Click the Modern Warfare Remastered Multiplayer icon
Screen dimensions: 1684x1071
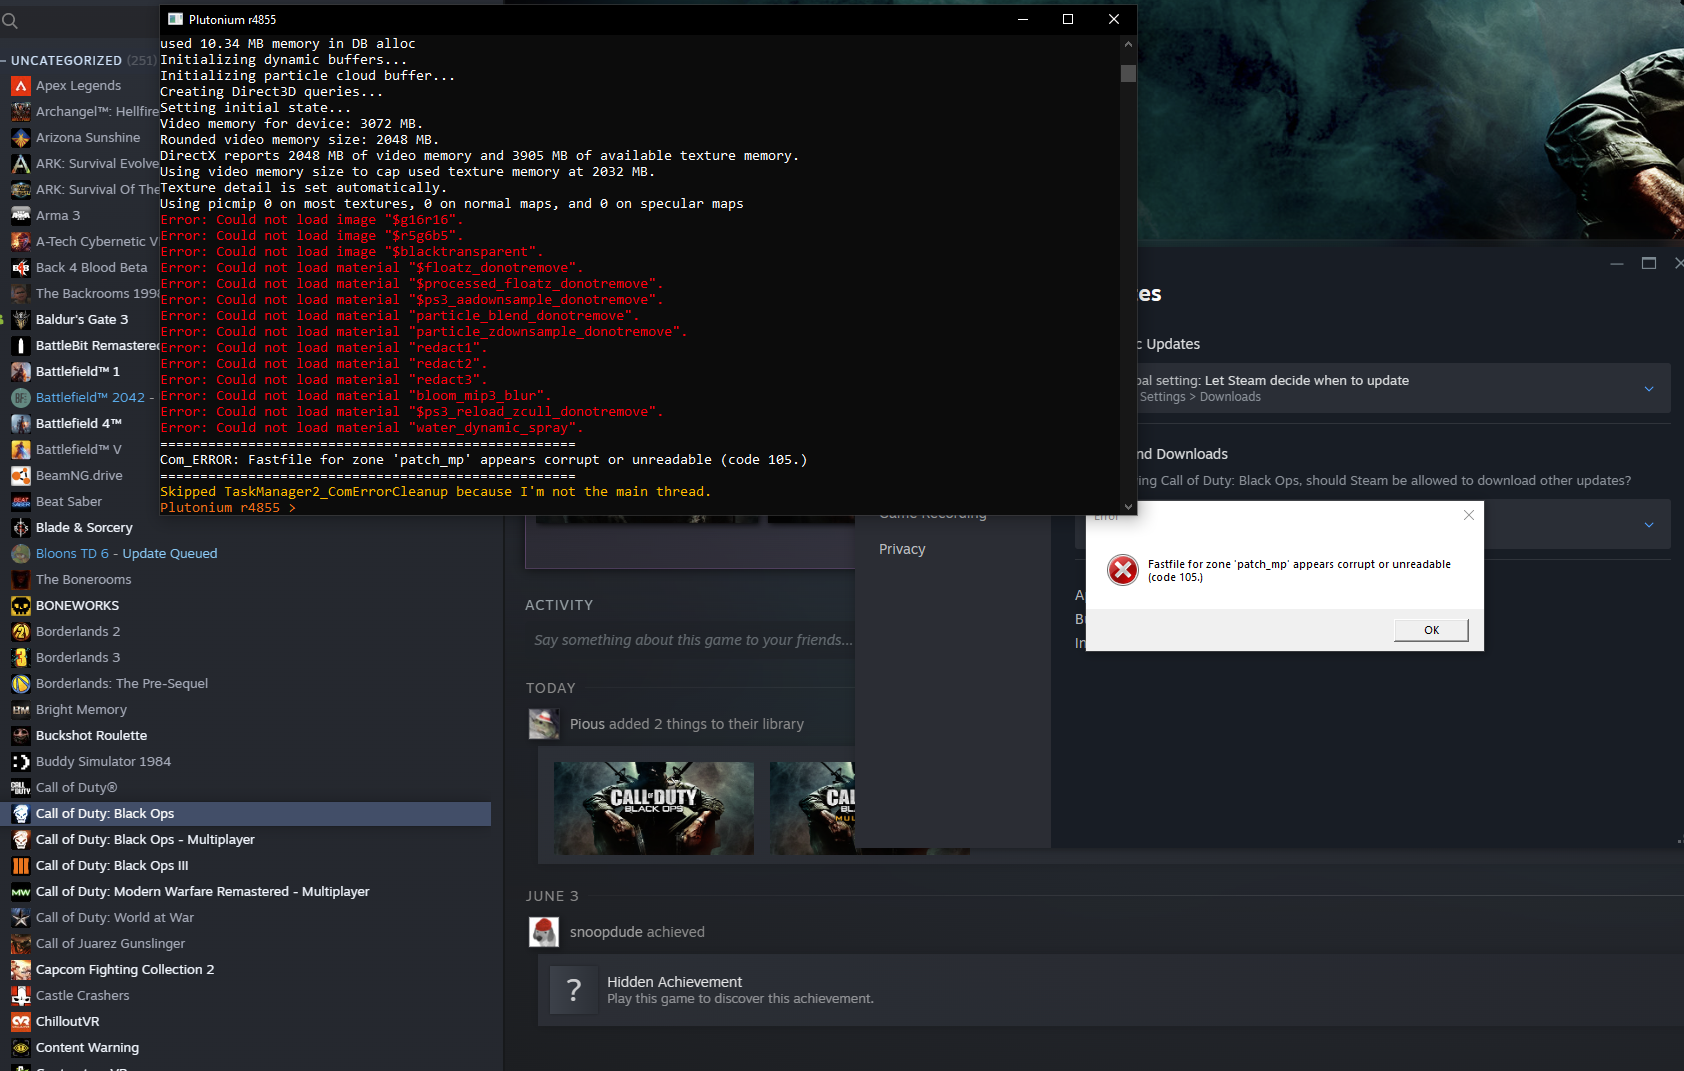[21, 892]
